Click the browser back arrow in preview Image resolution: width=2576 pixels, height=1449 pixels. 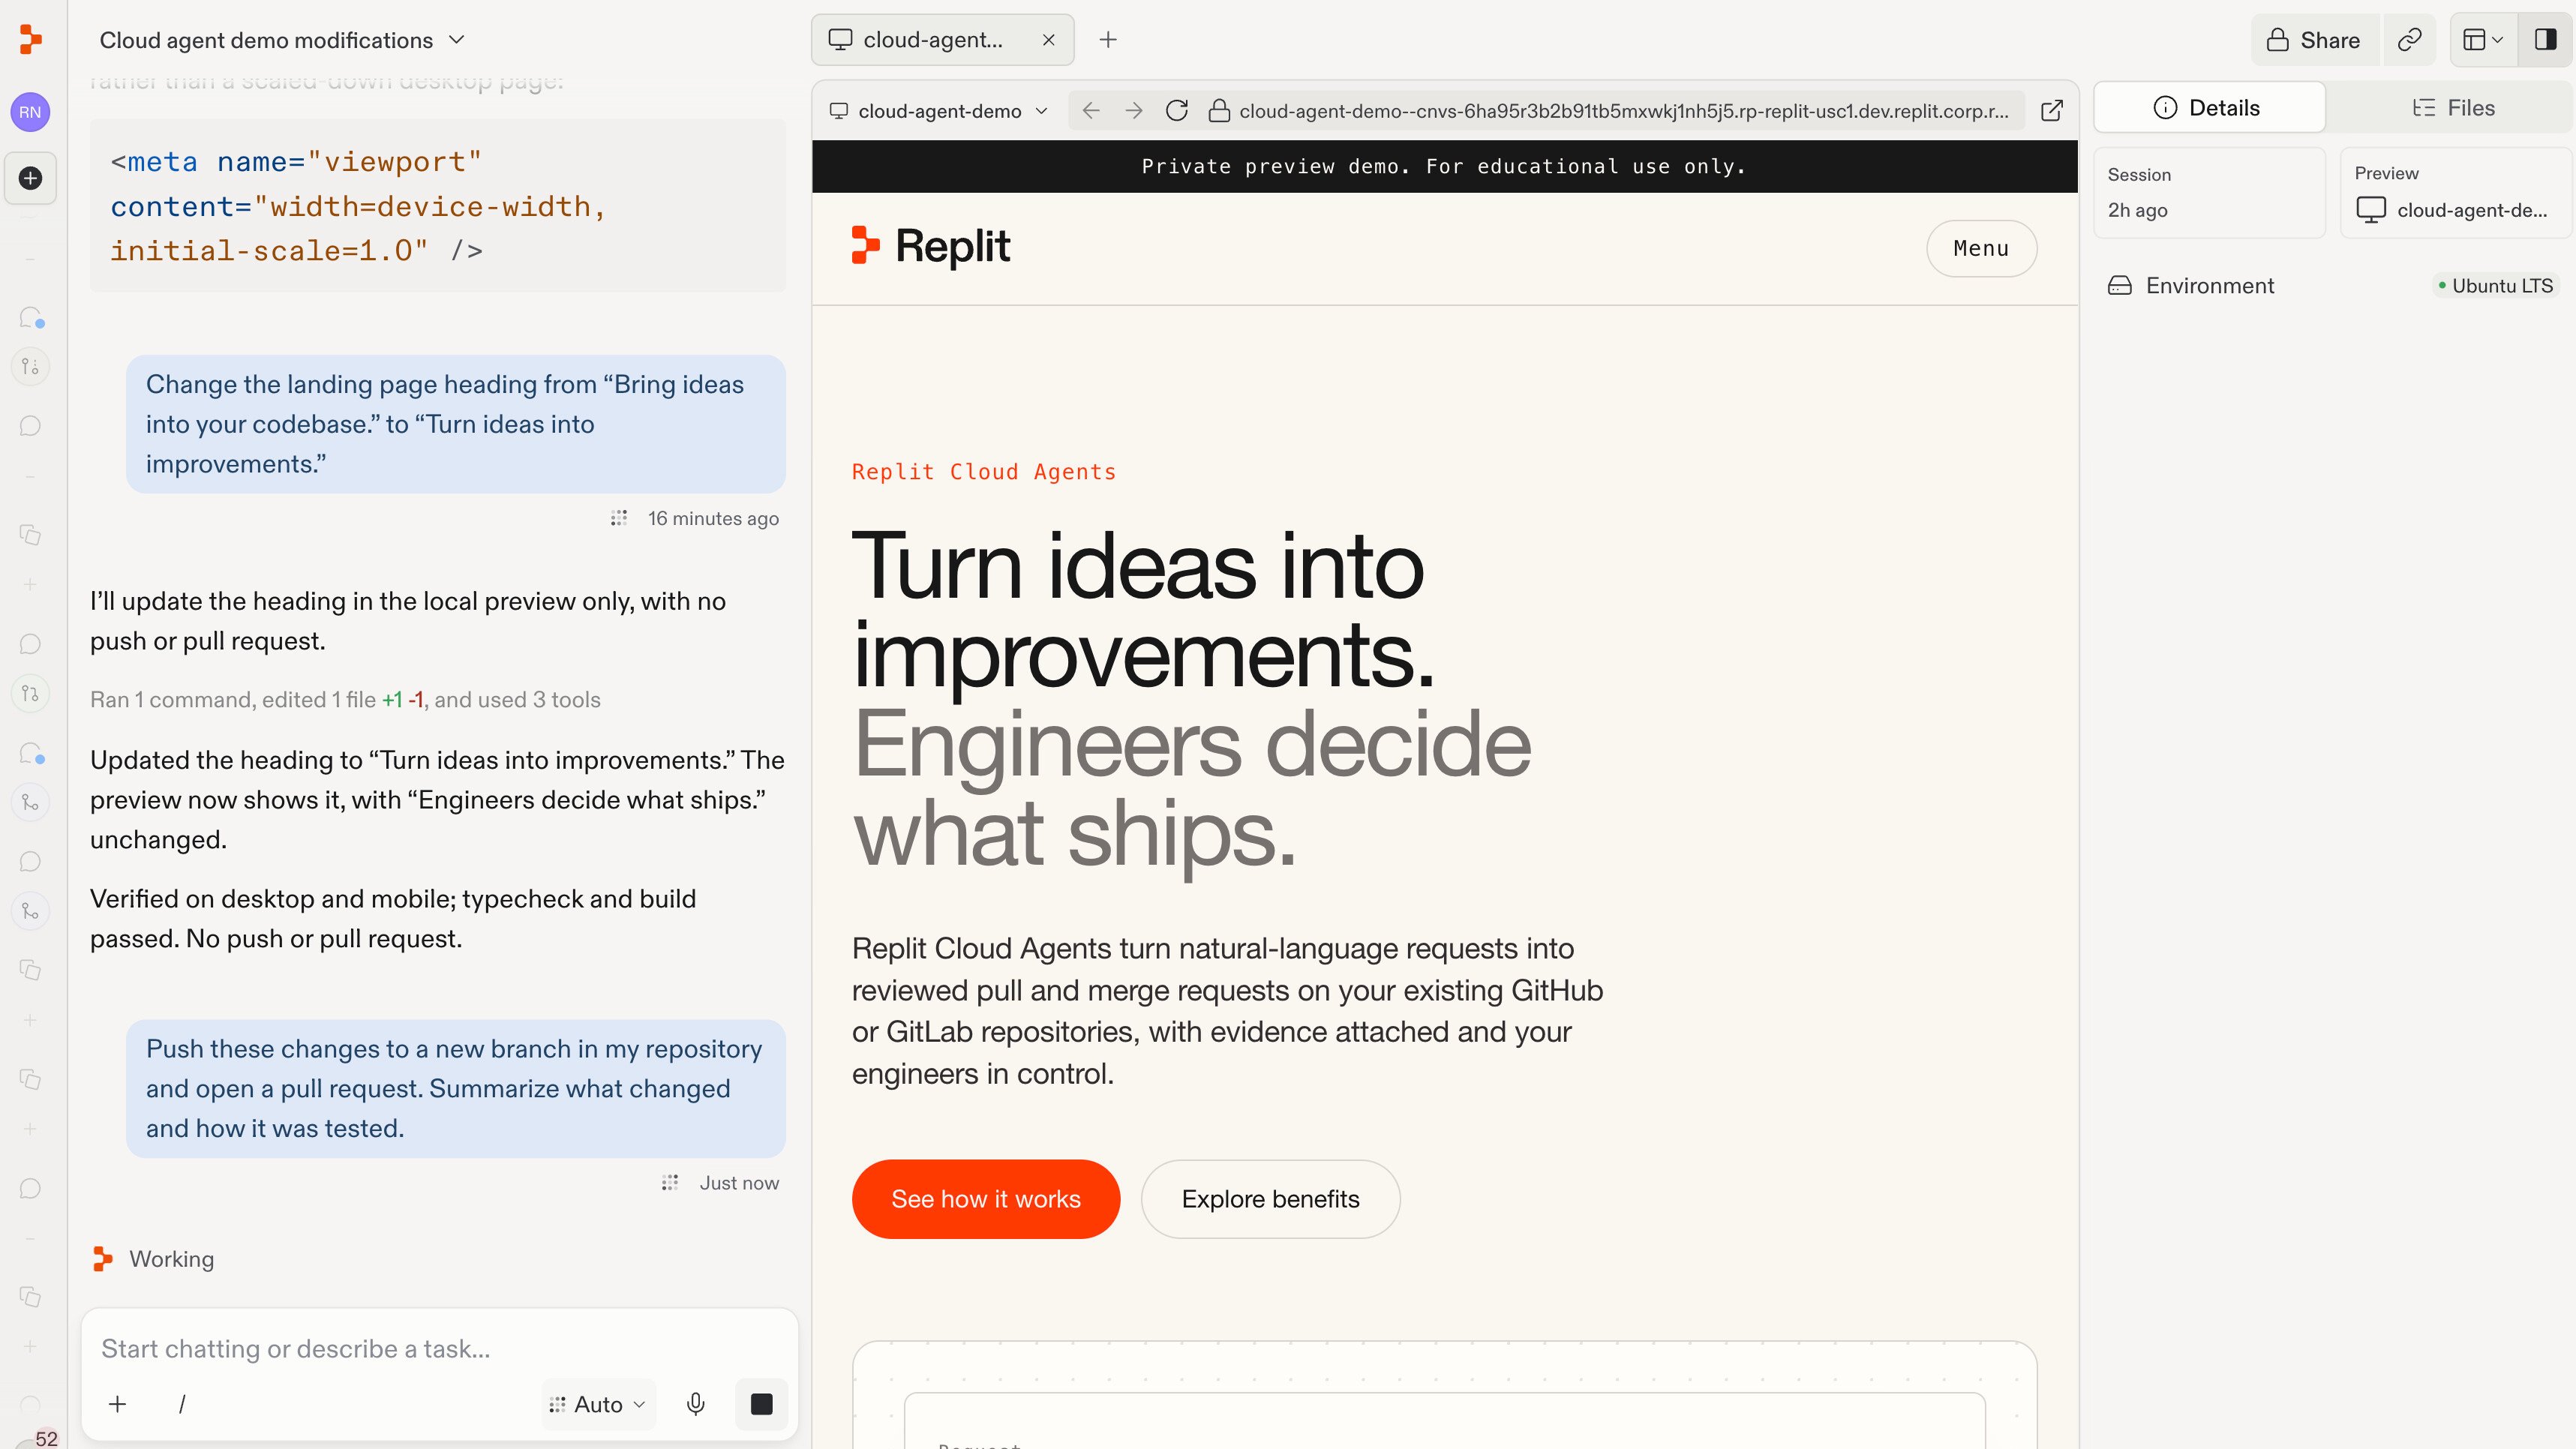tap(1091, 111)
